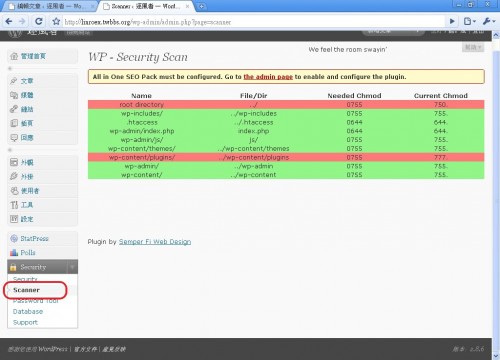This screenshot has width=500, height=360.
Task: Open the Database submenu item
Action: [x=28, y=311]
